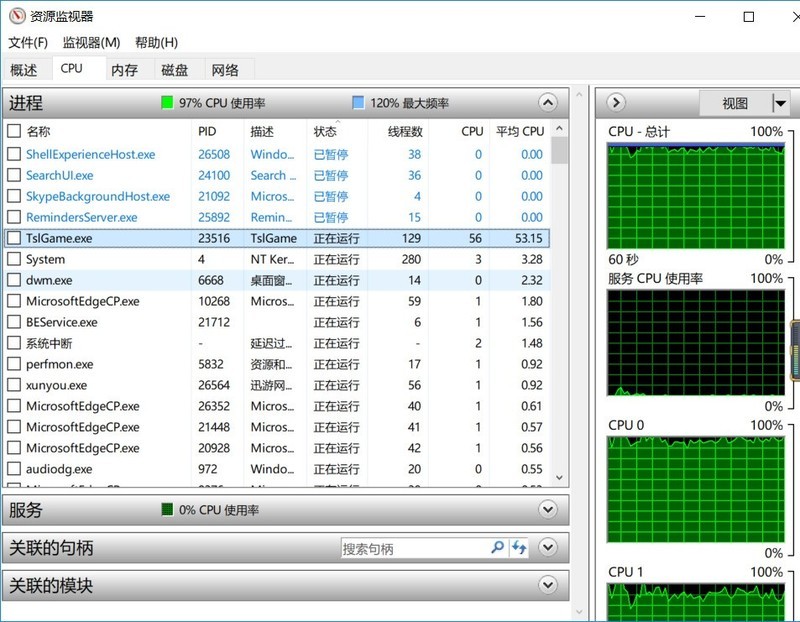
Task: Switch to the 内存 tab
Action: (x=124, y=70)
